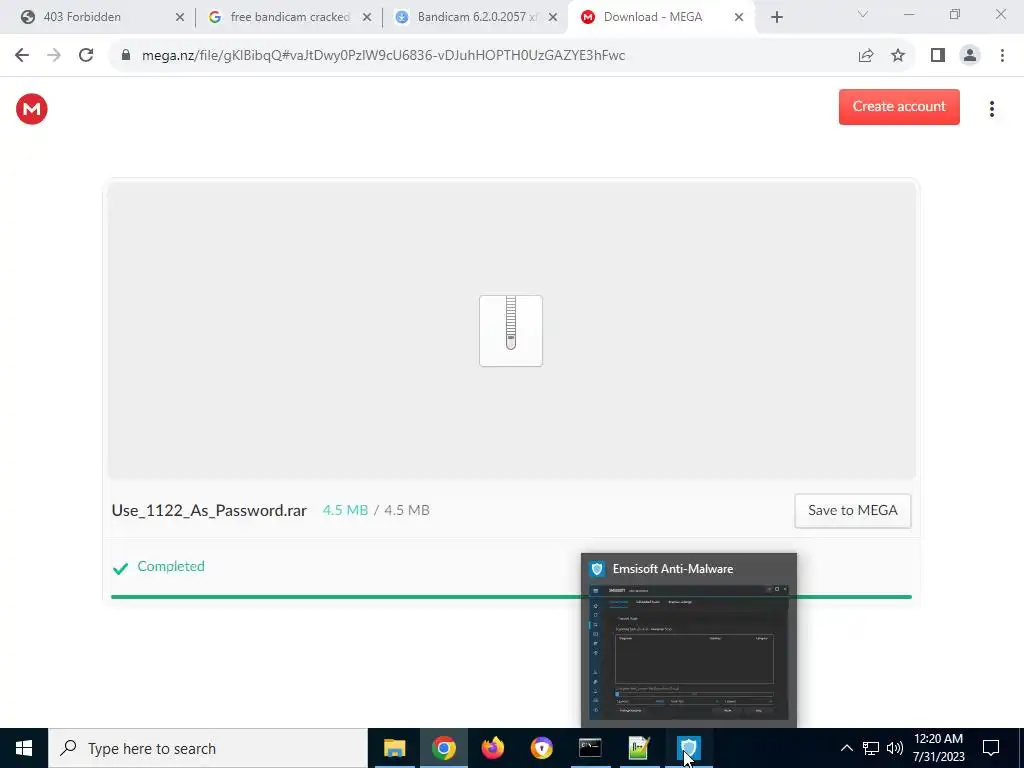This screenshot has height=768, width=1024.
Task: Close the free bandicam cracked tab
Action: coord(367,17)
